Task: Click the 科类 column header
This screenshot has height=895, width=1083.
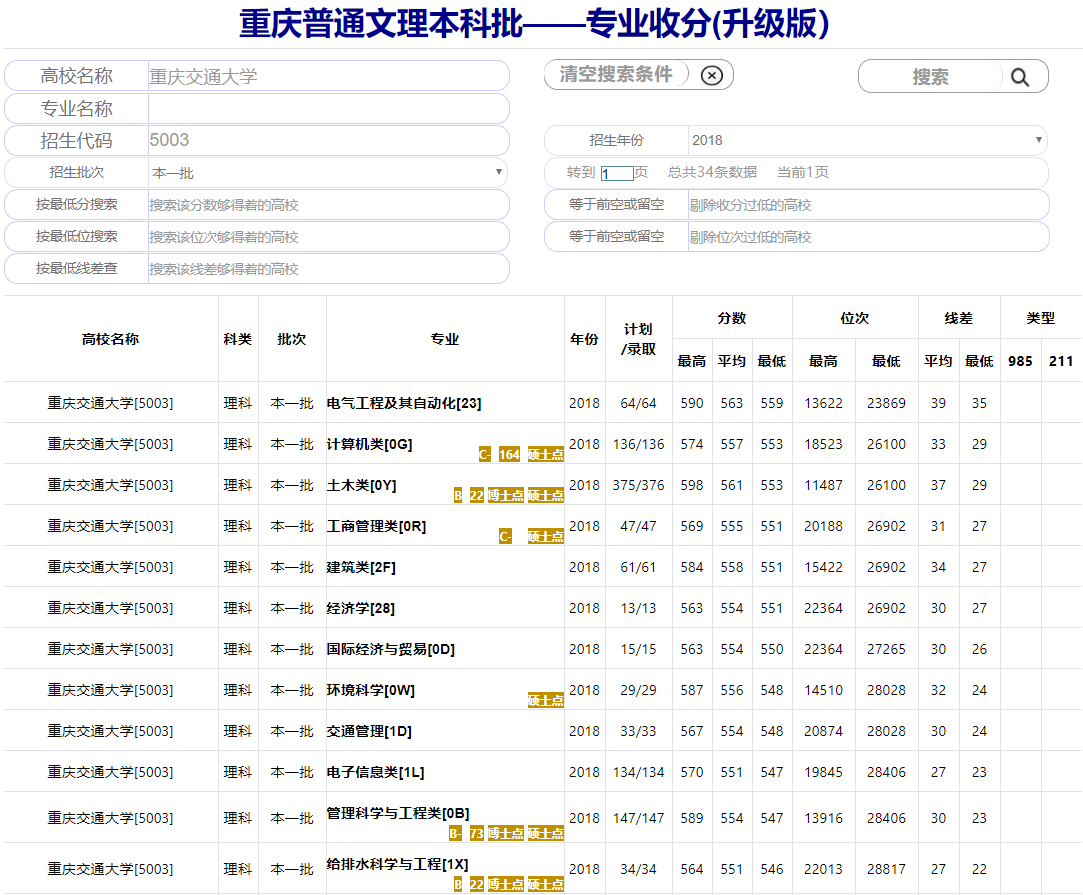Action: (x=238, y=339)
